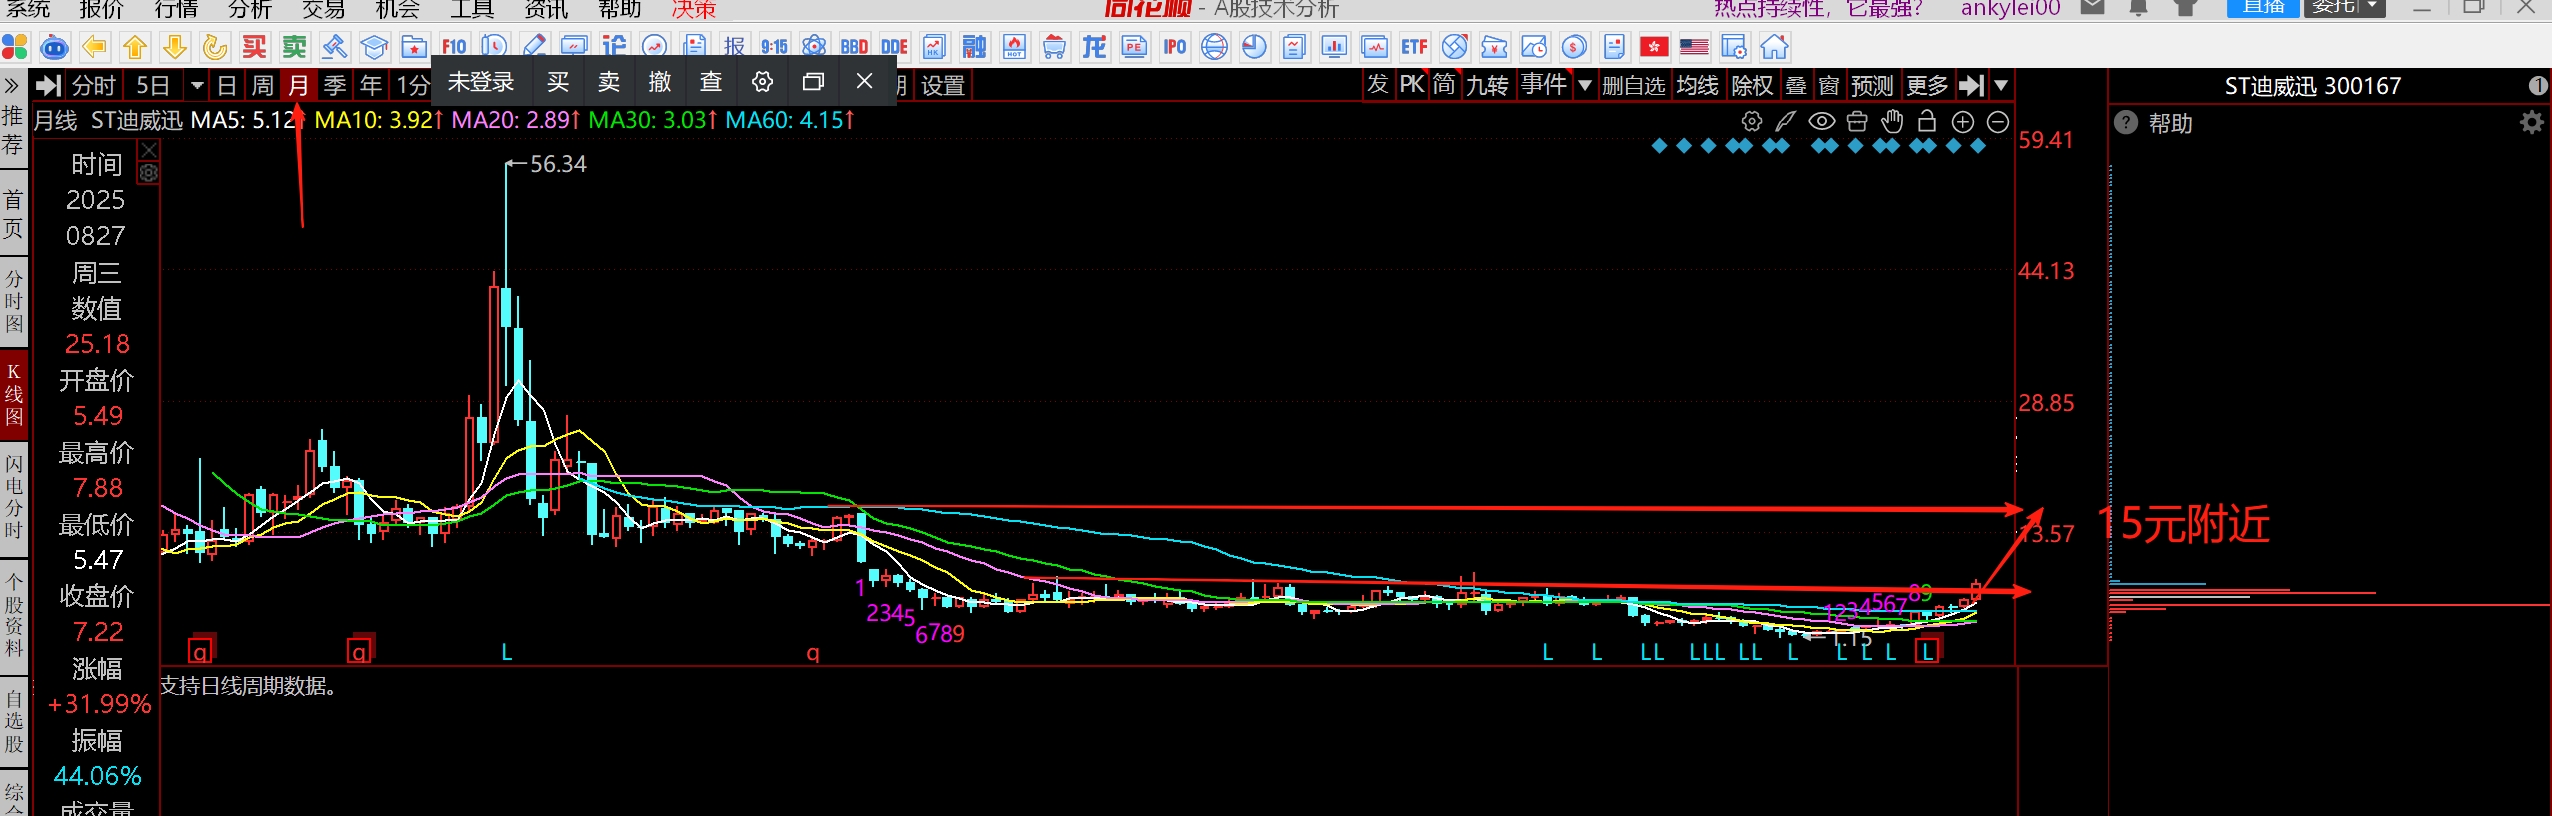Click the red 买 buy toolbar icon
The width and height of the screenshot is (2552, 816).
coord(255,47)
